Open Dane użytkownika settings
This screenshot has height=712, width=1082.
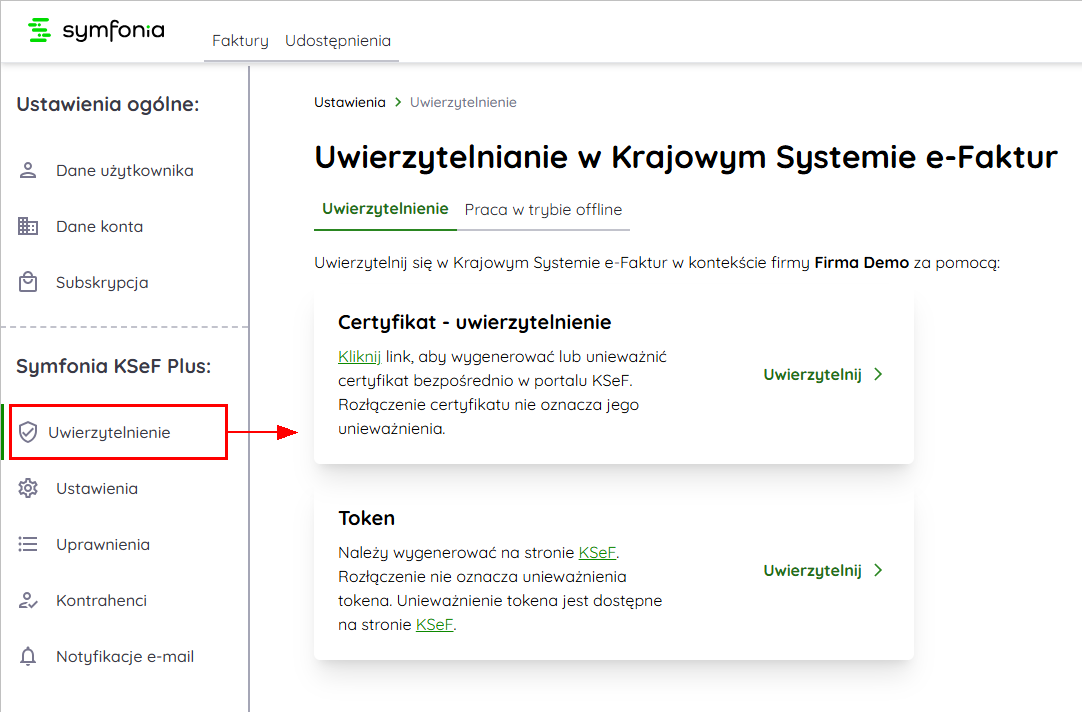[x=125, y=170]
